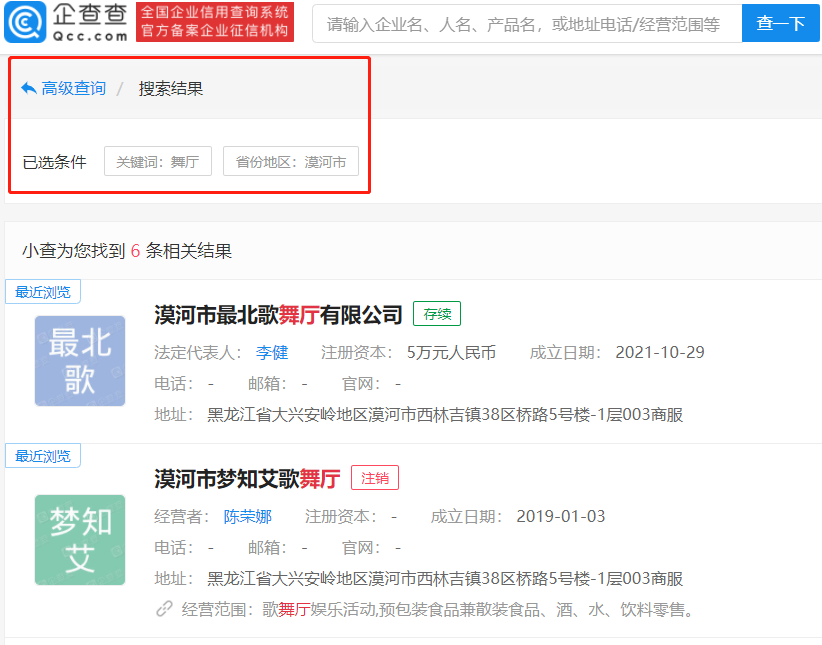822x645 pixels.
Task: Click the back arrow beside 高级查询
Action: click(x=28, y=89)
